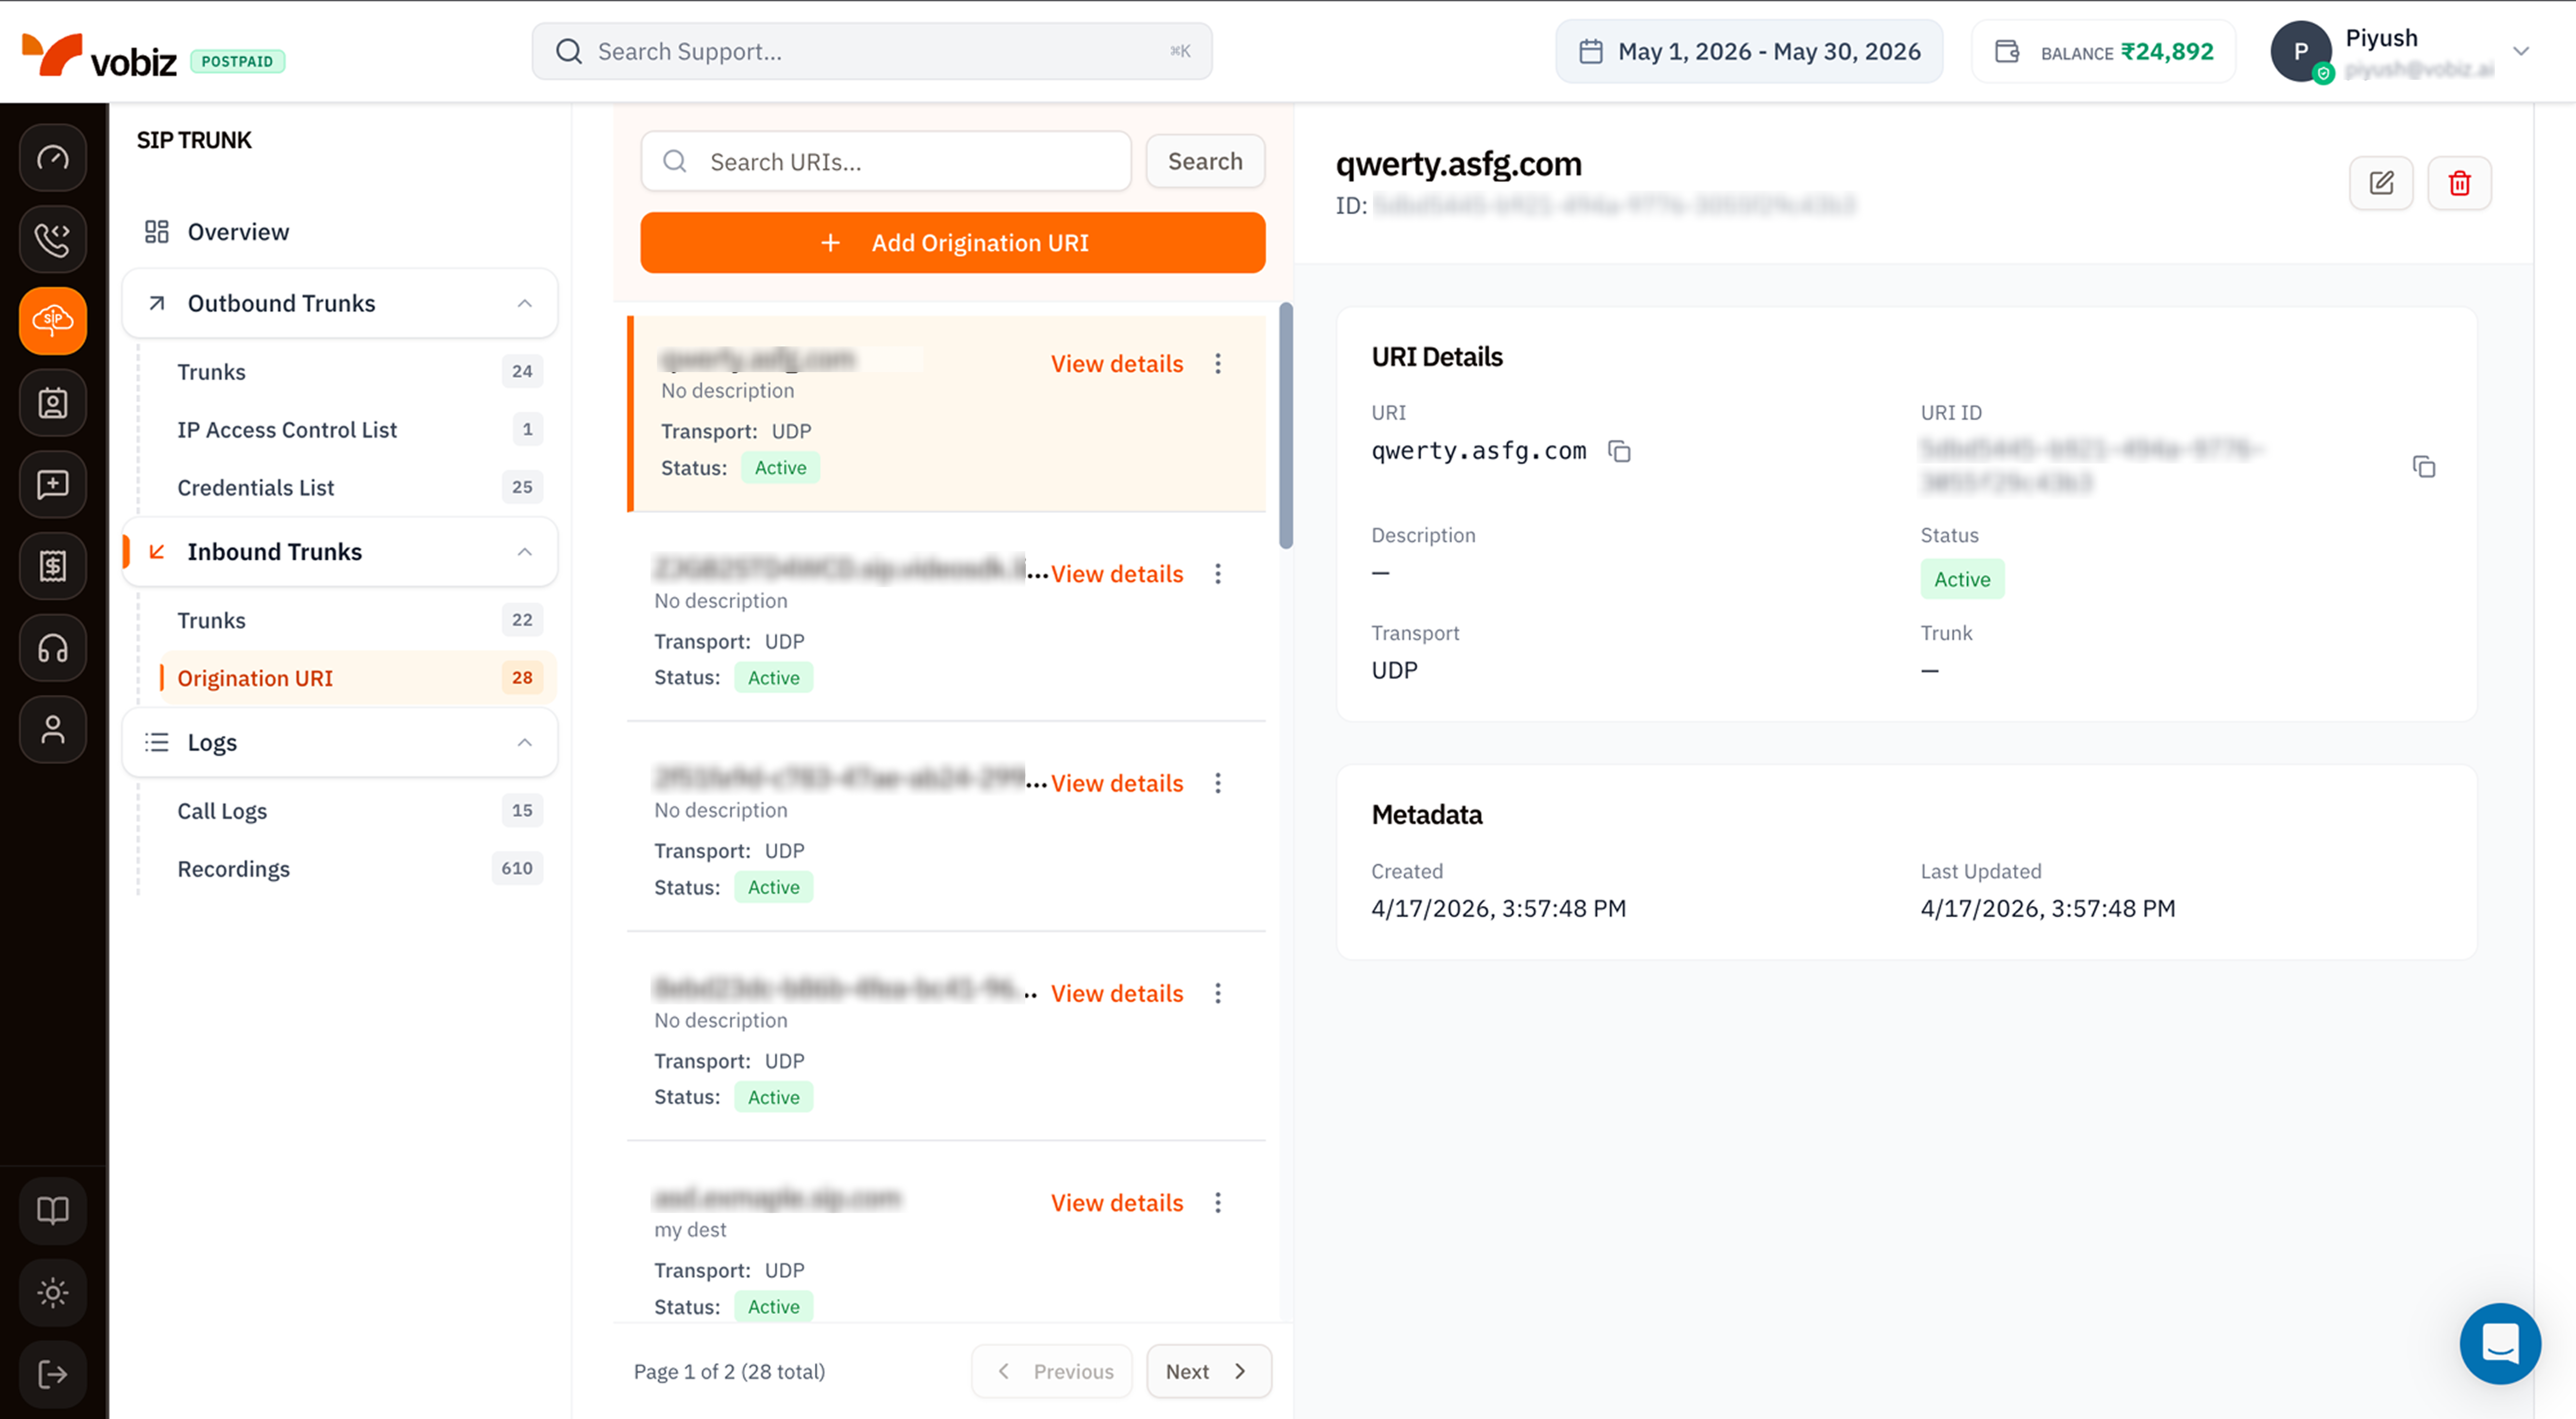Open the dashboard gauge icon in sidebar
Image resolution: width=2576 pixels, height=1419 pixels.
pyautogui.click(x=53, y=158)
